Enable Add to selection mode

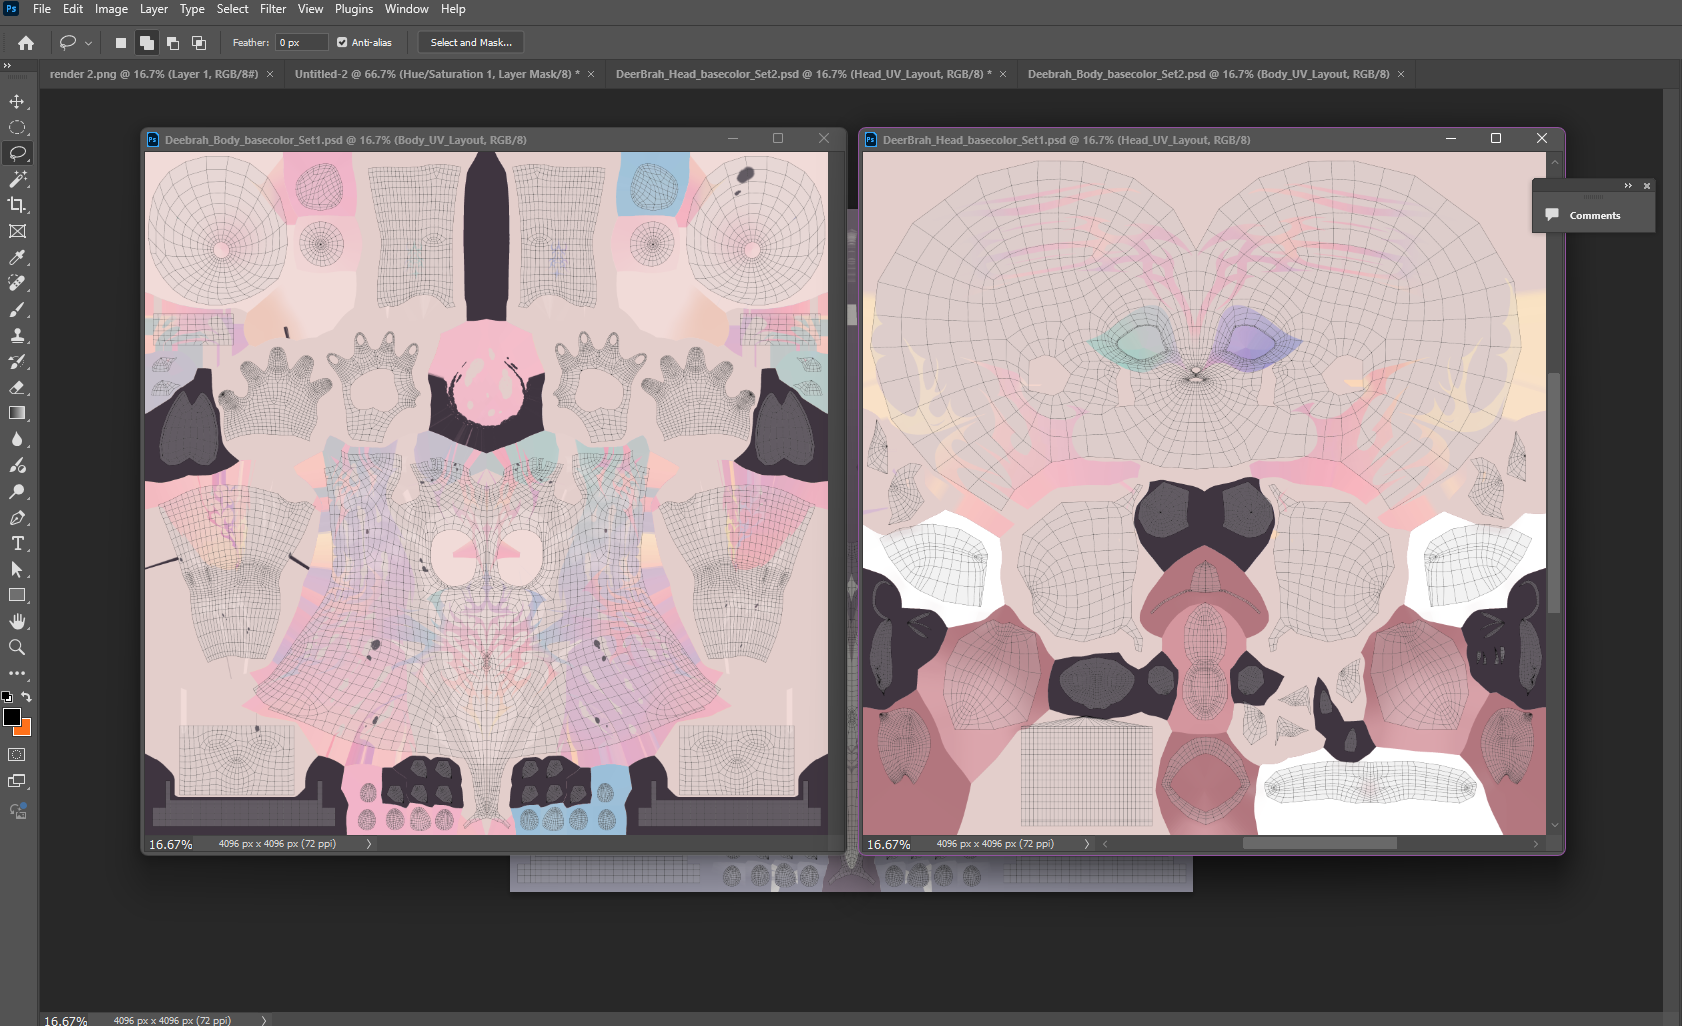click(147, 42)
